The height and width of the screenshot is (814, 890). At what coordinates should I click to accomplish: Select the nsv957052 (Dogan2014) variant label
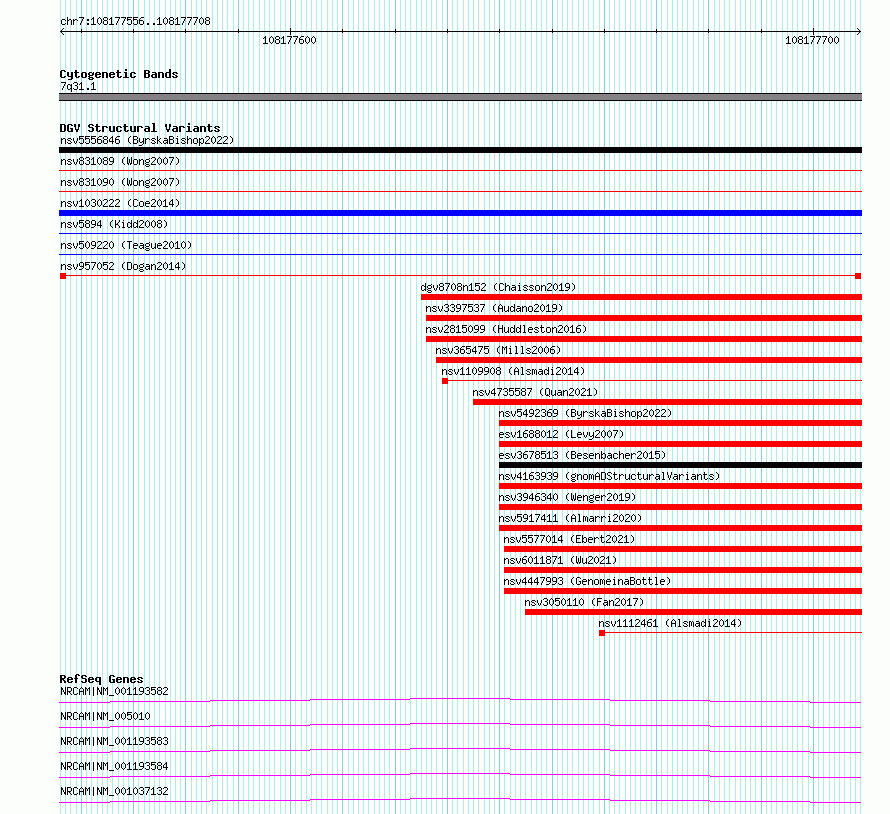click(123, 266)
